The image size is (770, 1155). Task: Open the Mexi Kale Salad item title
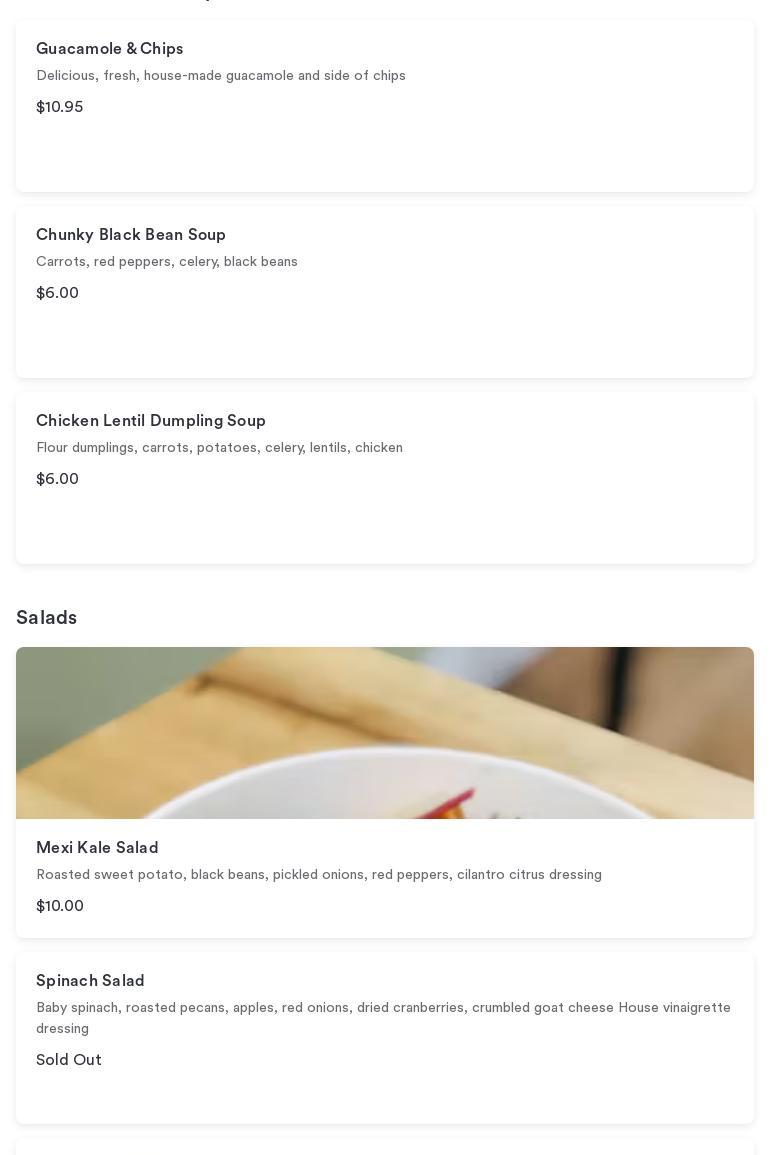[x=97, y=848]
